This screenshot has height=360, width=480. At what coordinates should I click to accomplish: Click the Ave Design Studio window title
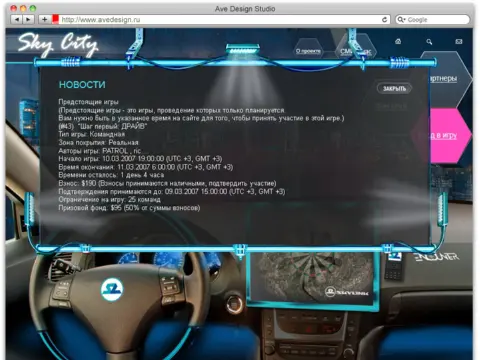click(x=245, y=9)
